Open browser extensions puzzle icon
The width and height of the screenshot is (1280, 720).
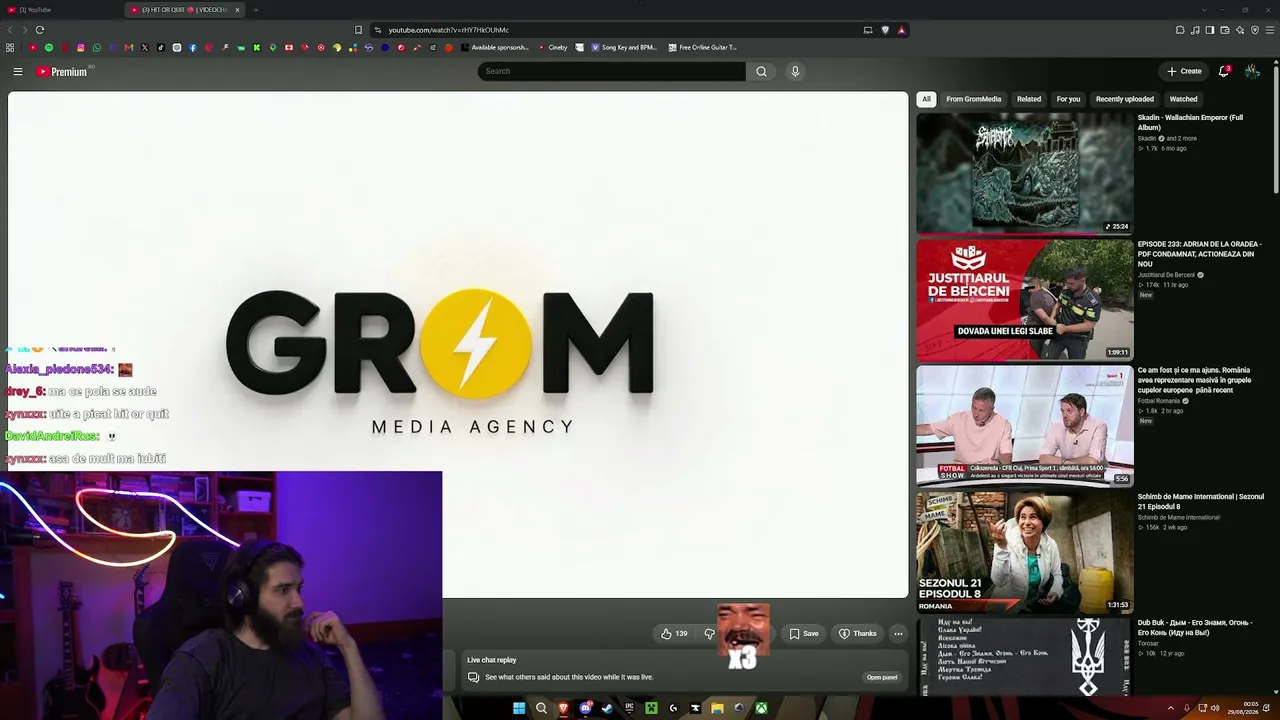click(1180, 30)
